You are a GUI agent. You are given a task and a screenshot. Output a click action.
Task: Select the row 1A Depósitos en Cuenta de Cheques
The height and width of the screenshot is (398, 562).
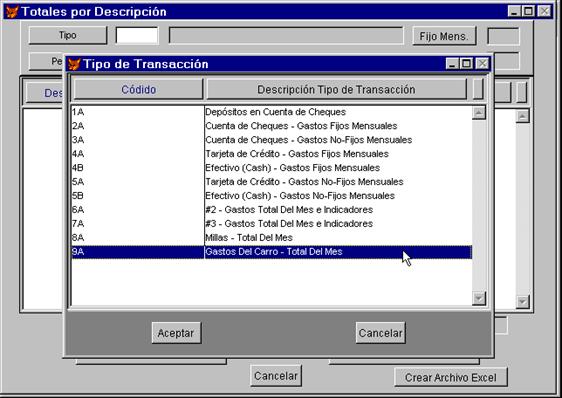271,112
